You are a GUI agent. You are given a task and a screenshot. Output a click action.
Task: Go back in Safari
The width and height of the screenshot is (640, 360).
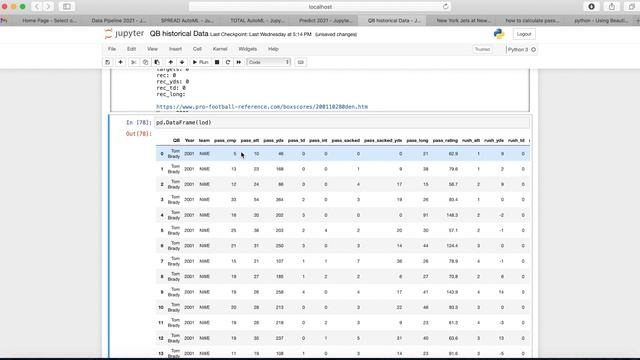(37, 7)
